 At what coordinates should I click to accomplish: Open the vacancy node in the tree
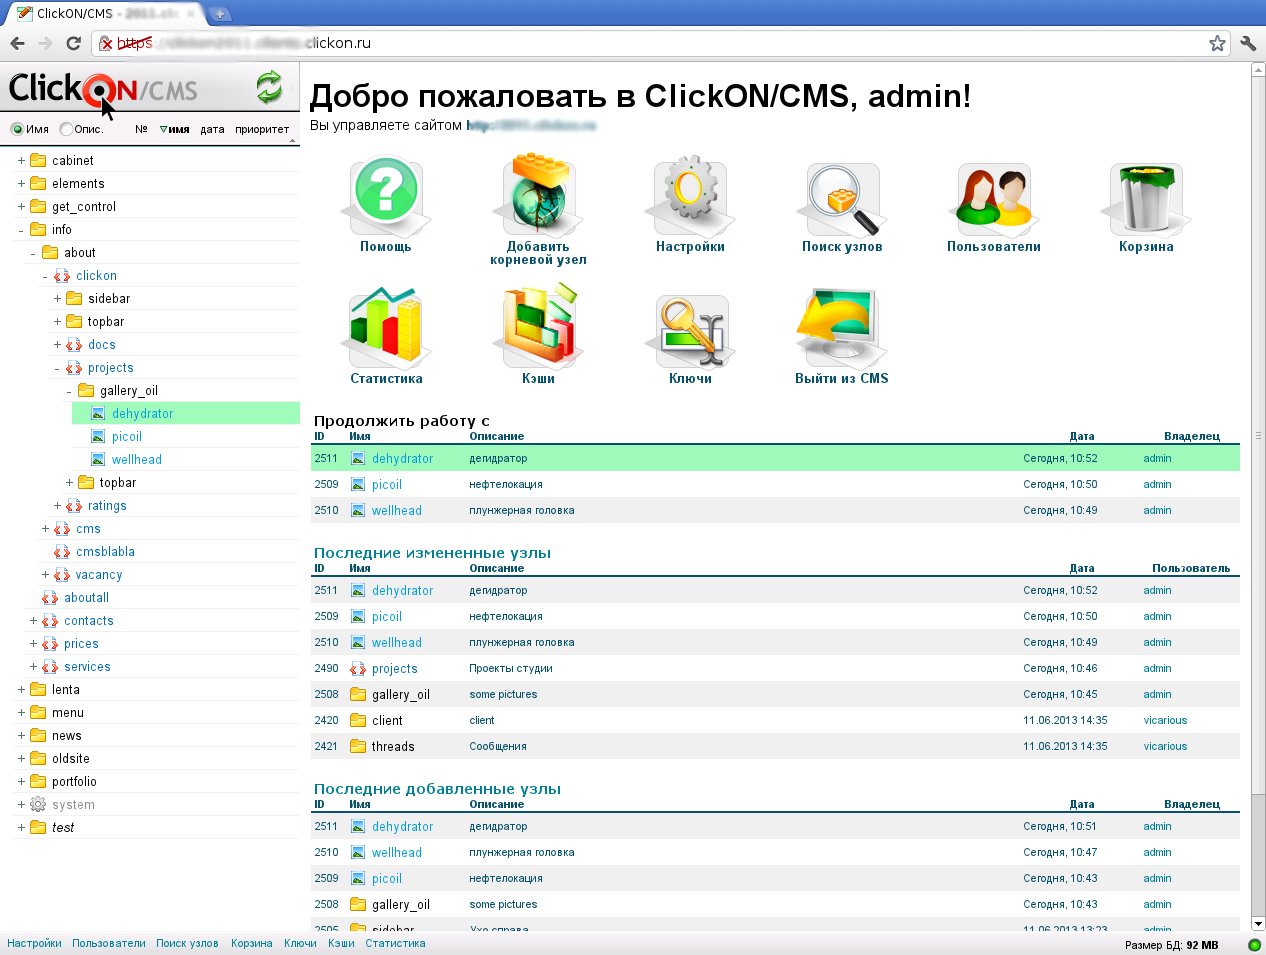click(x=99, y=574)
